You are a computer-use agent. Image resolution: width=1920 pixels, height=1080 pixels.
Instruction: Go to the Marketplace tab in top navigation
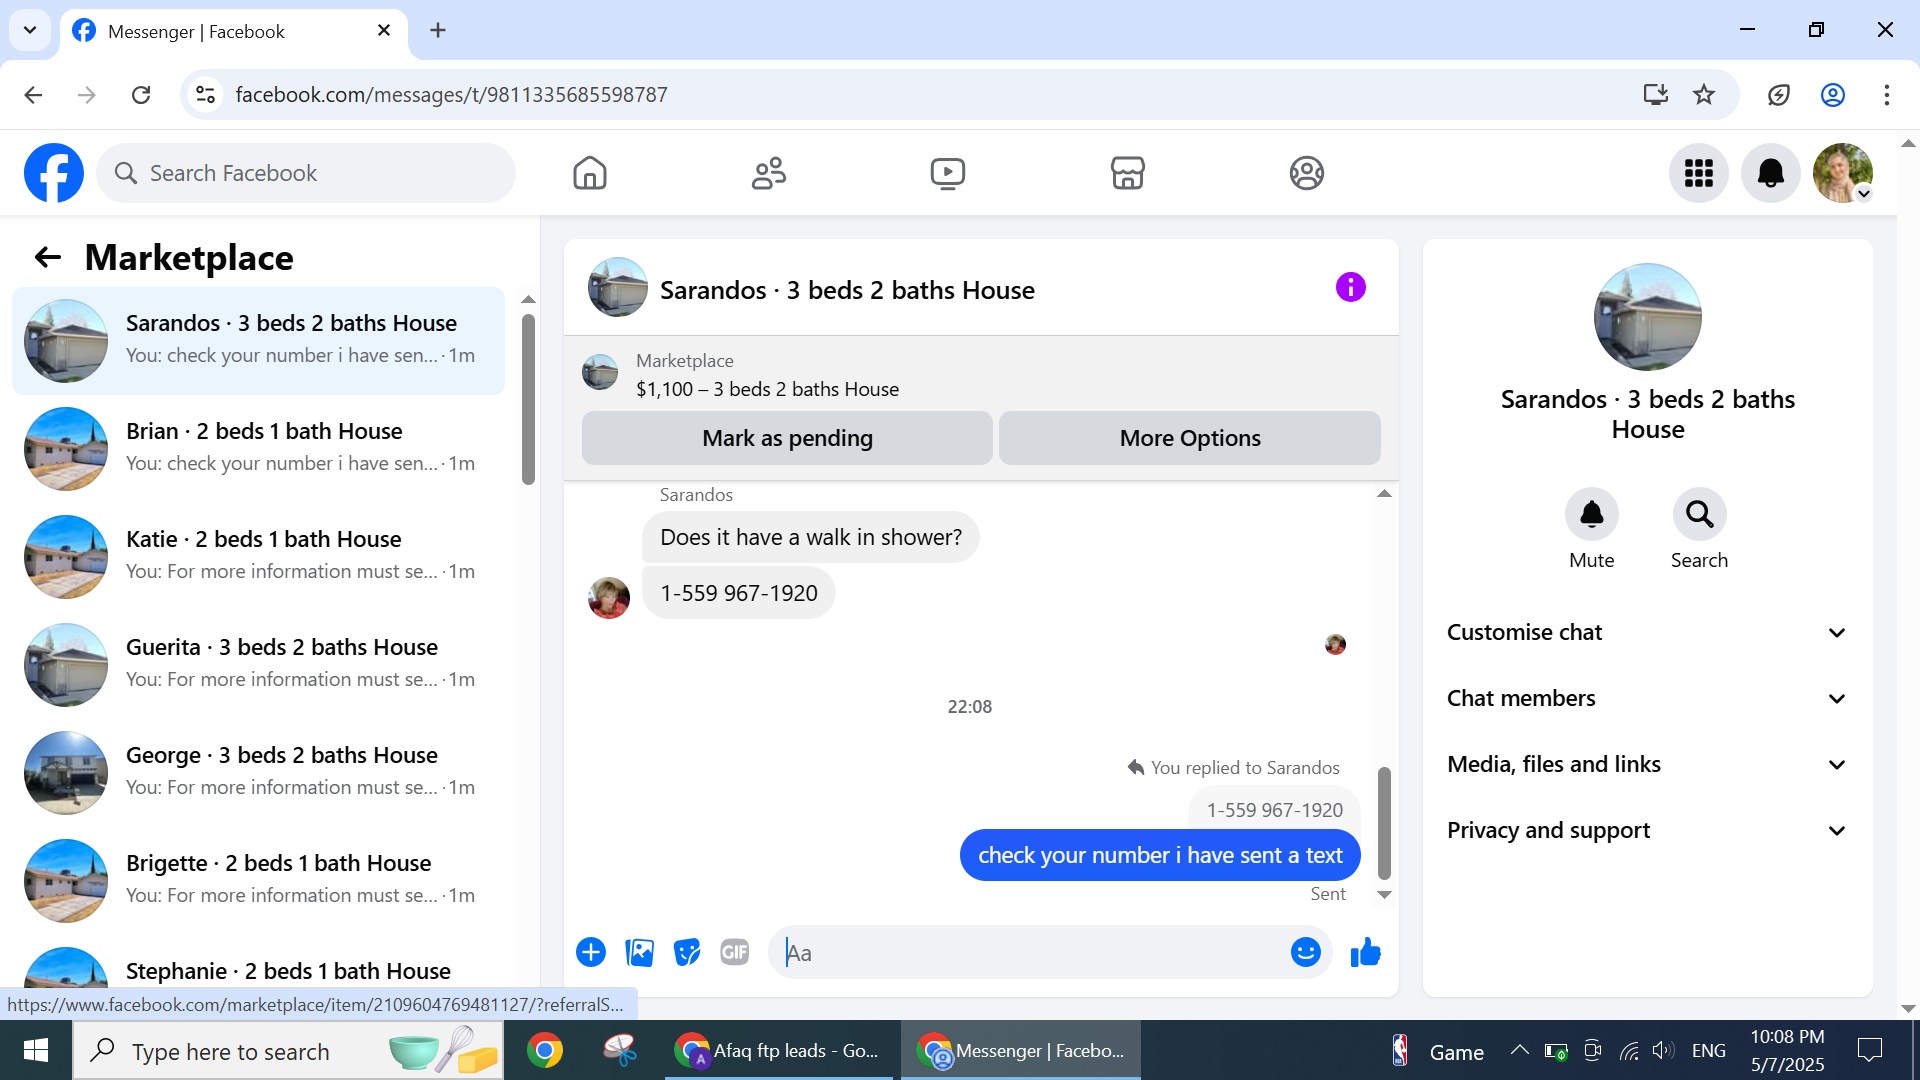1127,173
